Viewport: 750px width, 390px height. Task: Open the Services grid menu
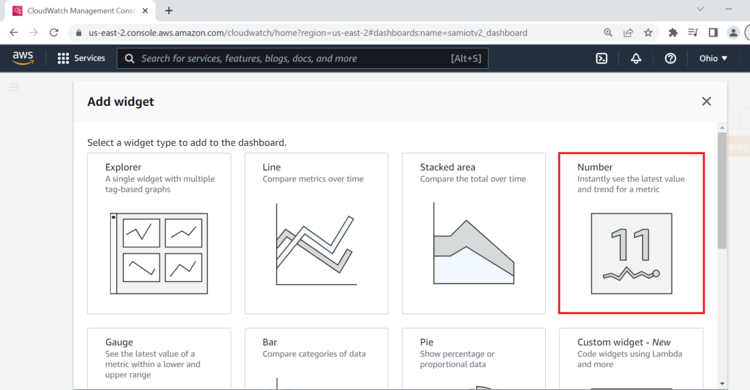[x=81, y=58]
